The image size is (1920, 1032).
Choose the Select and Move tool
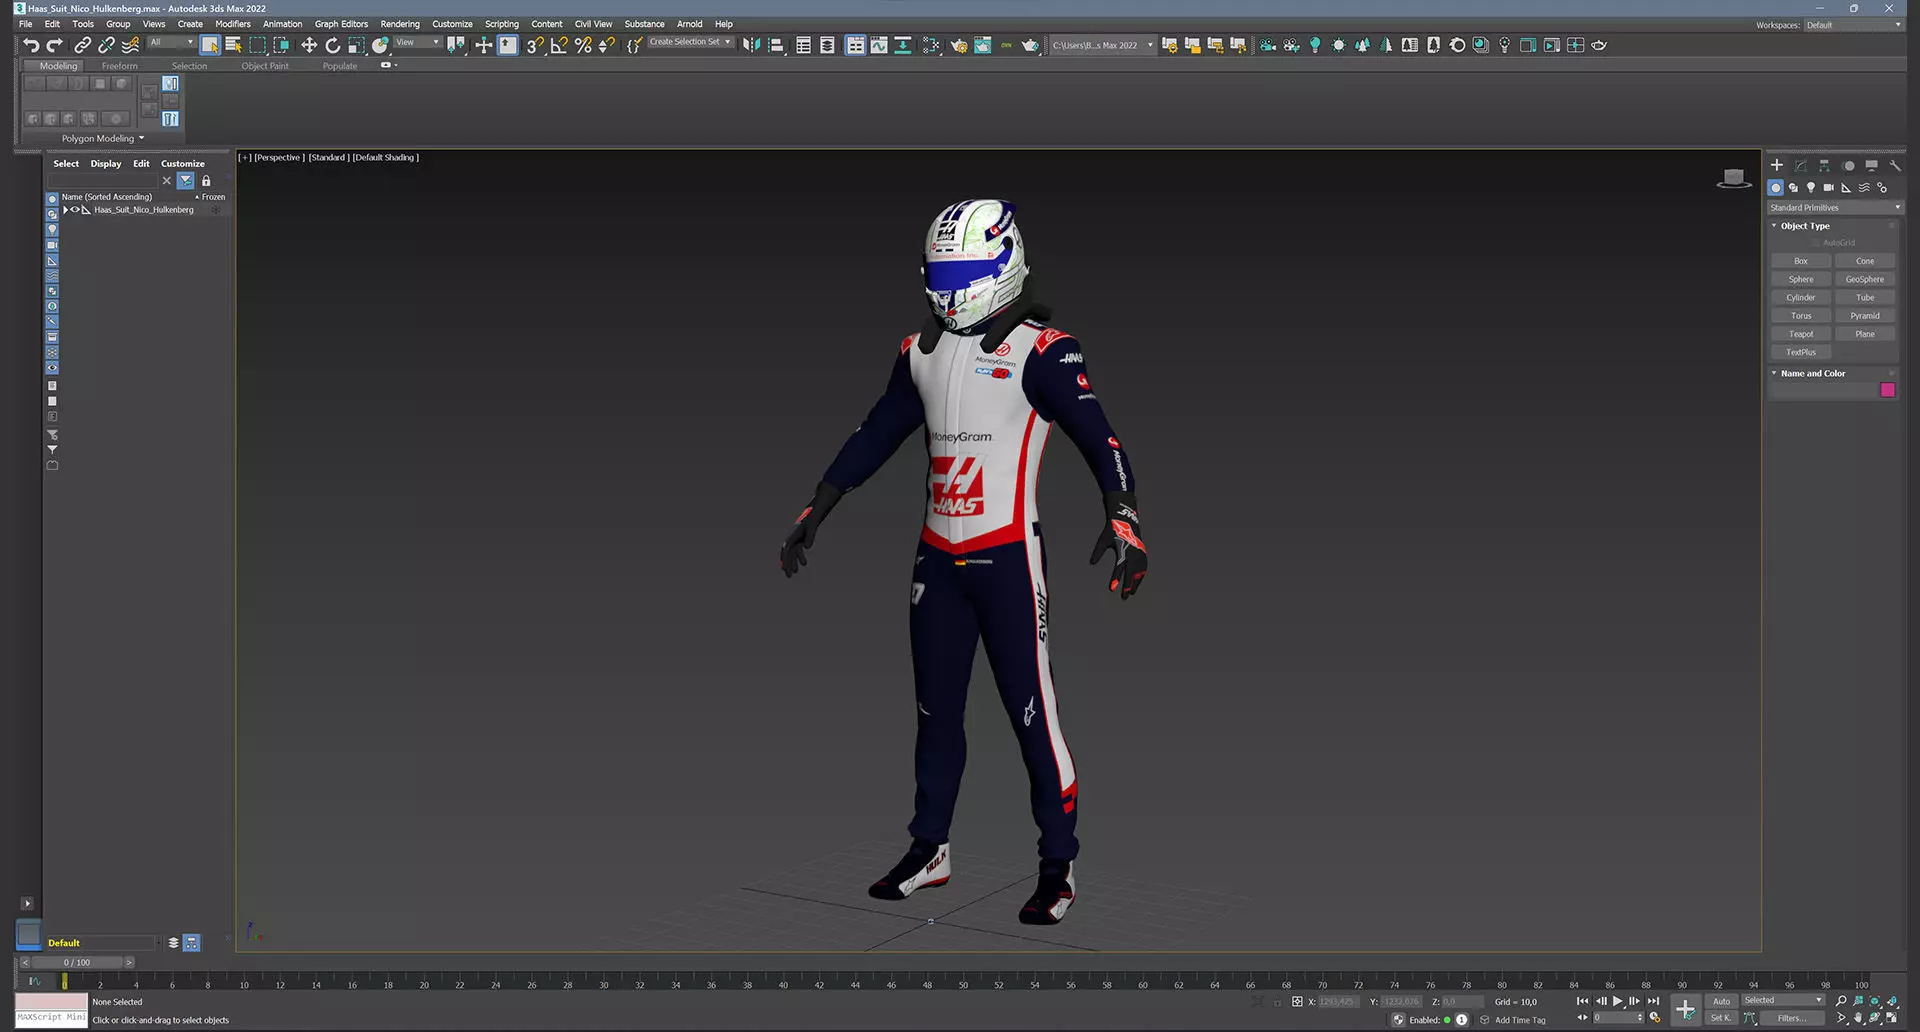pos(309,45)
